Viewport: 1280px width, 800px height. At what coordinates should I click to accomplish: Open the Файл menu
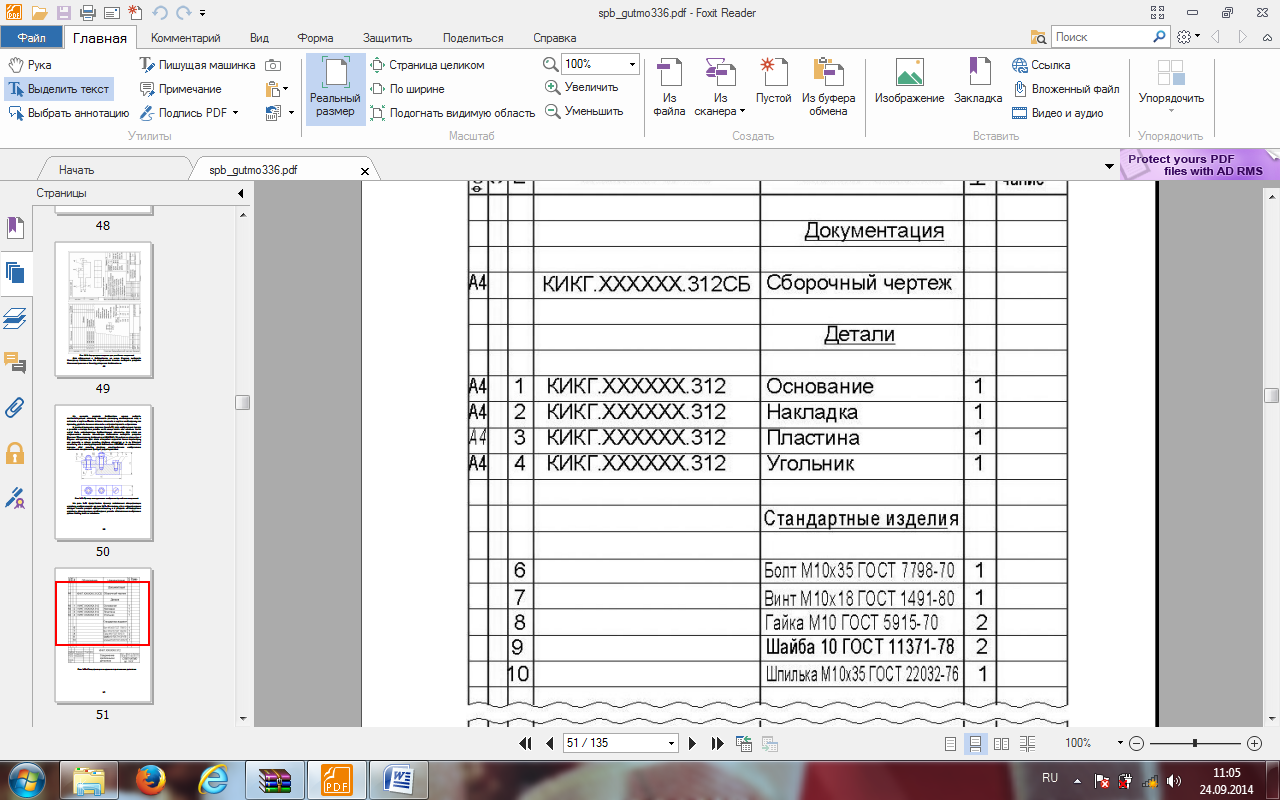tap(31, 38)
